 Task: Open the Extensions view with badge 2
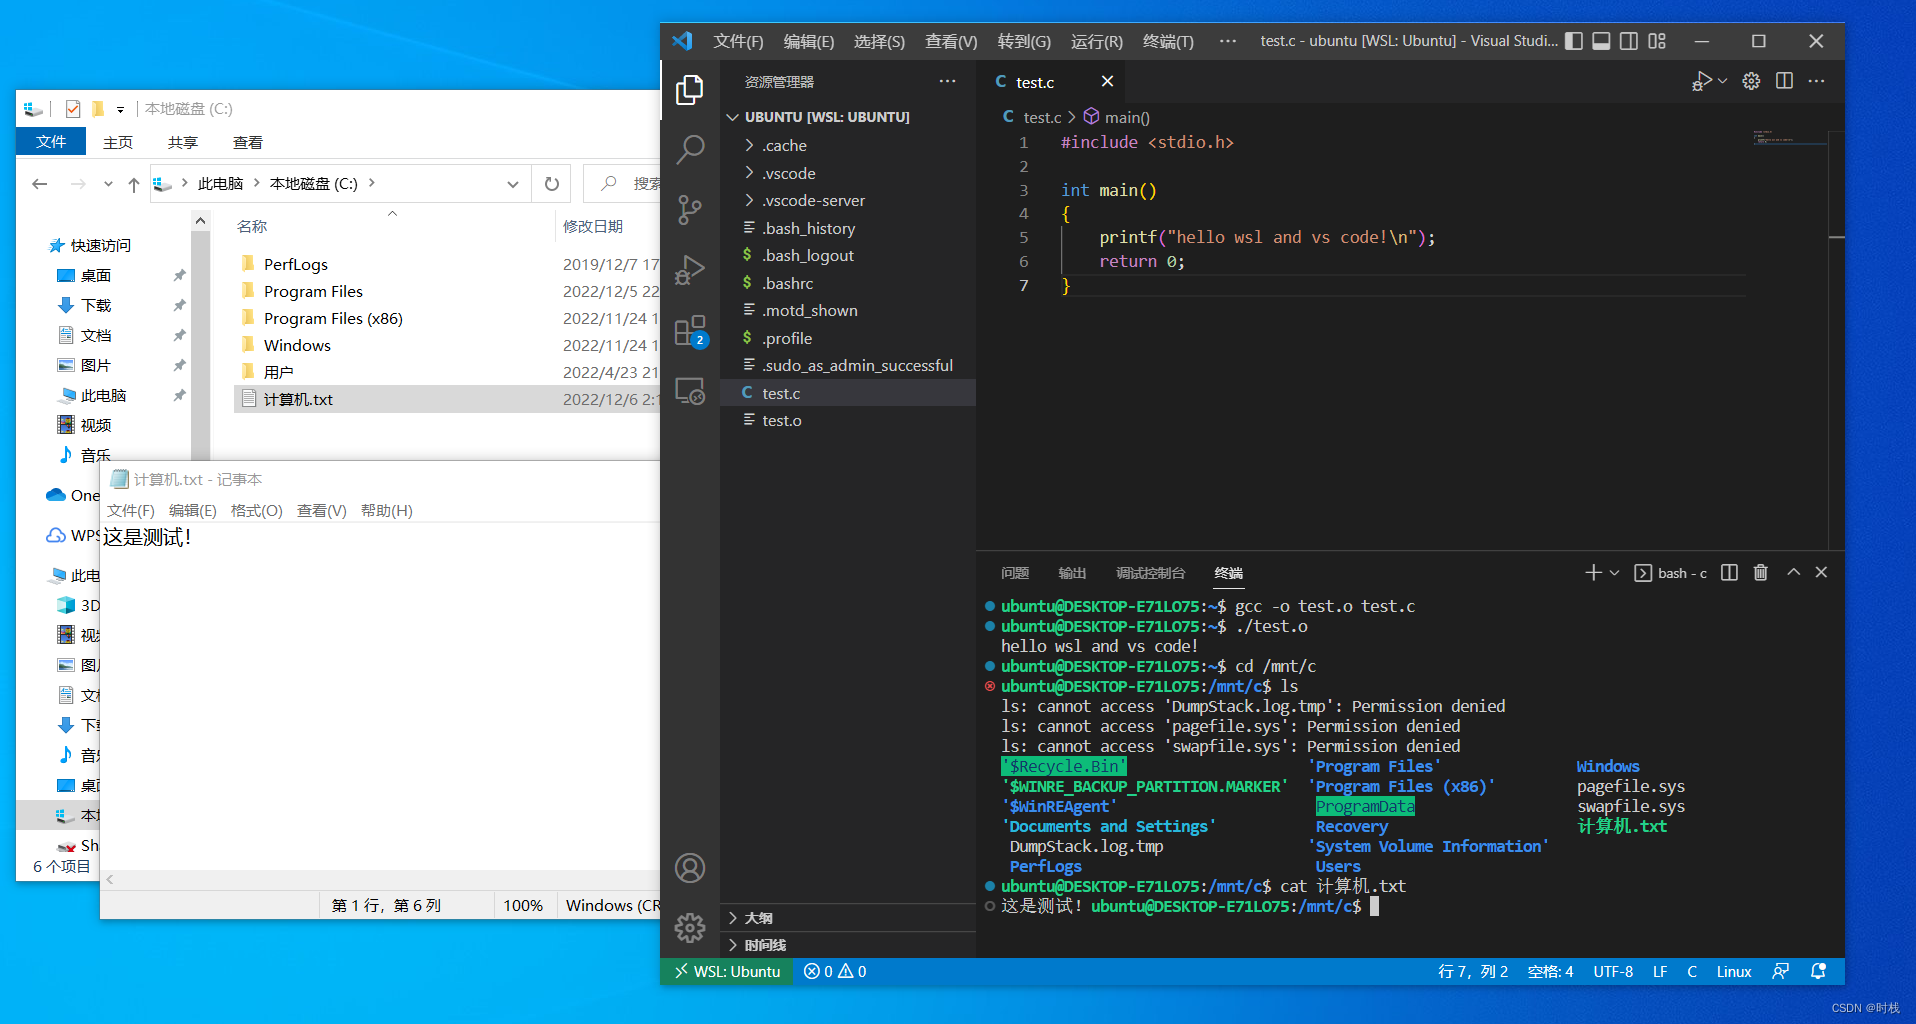[689, 330]
